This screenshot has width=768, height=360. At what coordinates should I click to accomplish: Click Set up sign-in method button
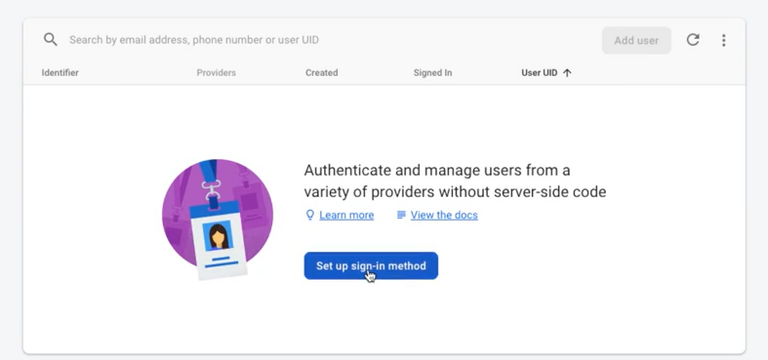coord(371,266)
